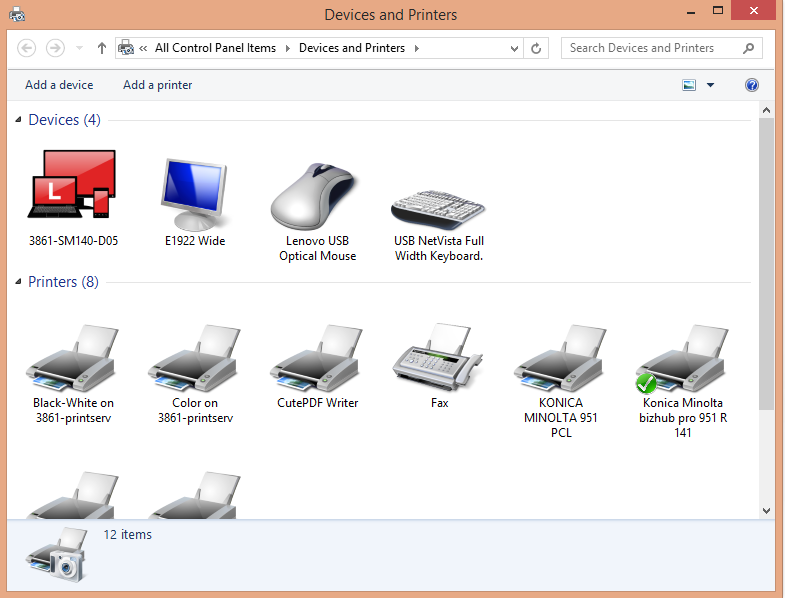Select the KONICA MINOLTA 951 PCL printer icon
This screenshot has width=785, height=598.
[560, 358]
